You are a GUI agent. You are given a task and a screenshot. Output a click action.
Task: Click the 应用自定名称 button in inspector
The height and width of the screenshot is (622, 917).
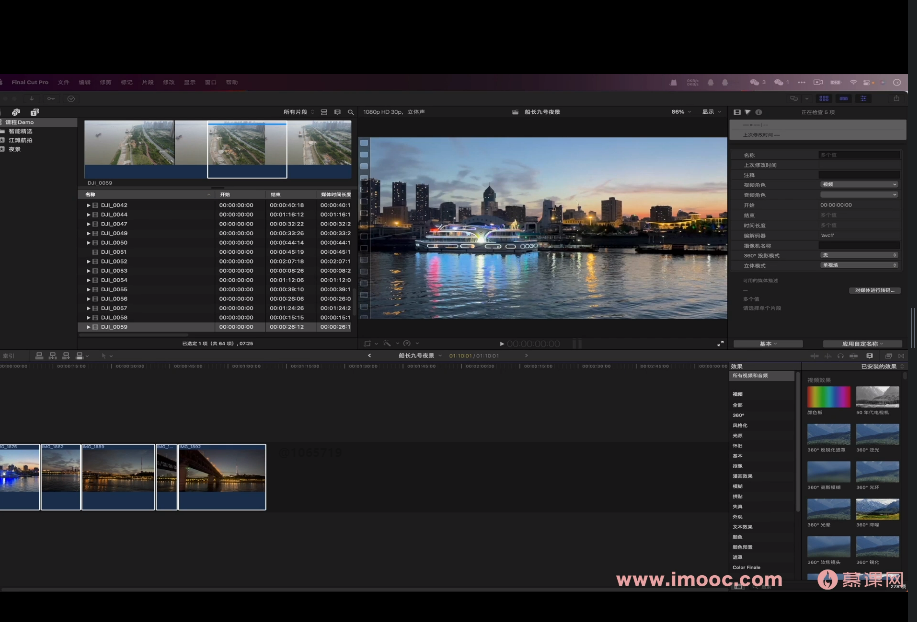pyautogui.click(x=861, y=343)
